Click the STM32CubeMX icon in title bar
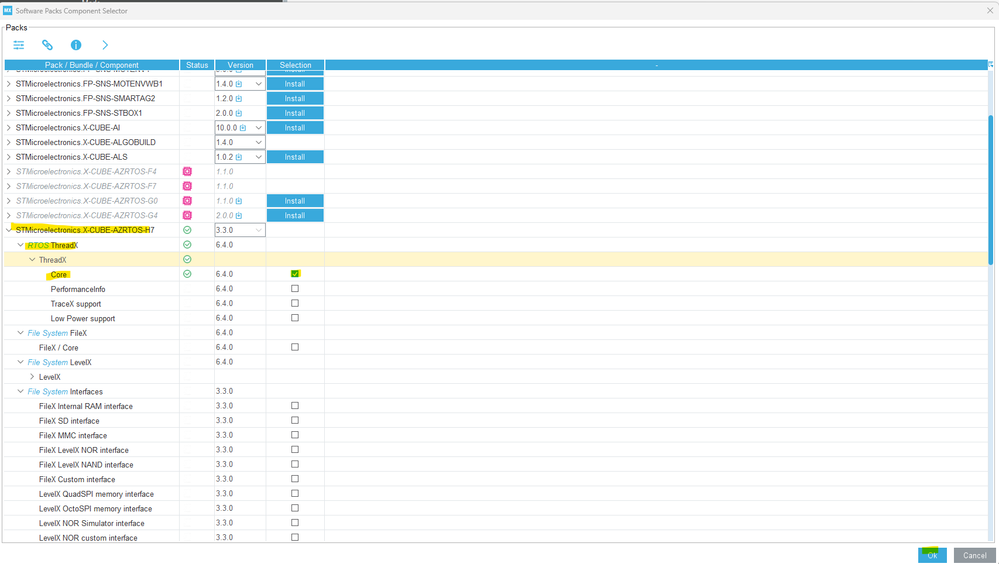This screenshot has height=564, width=999. click(8, 10)
